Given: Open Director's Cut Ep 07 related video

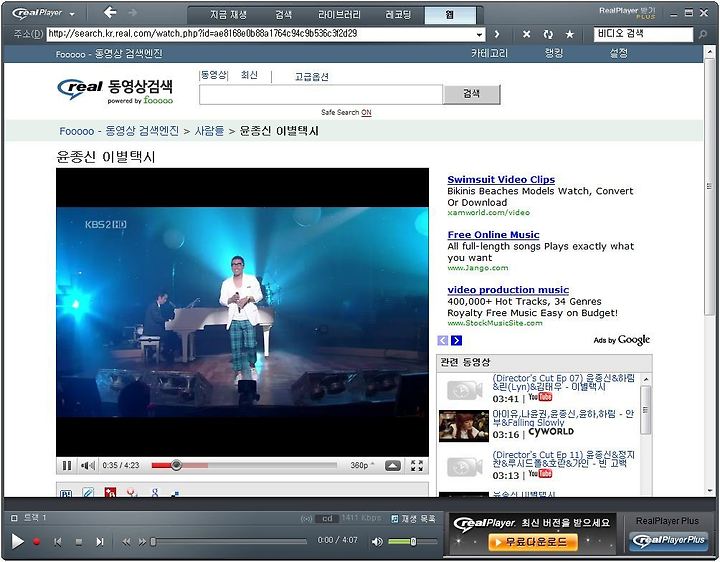Looking at the screenshot, I should pos(563,382).
